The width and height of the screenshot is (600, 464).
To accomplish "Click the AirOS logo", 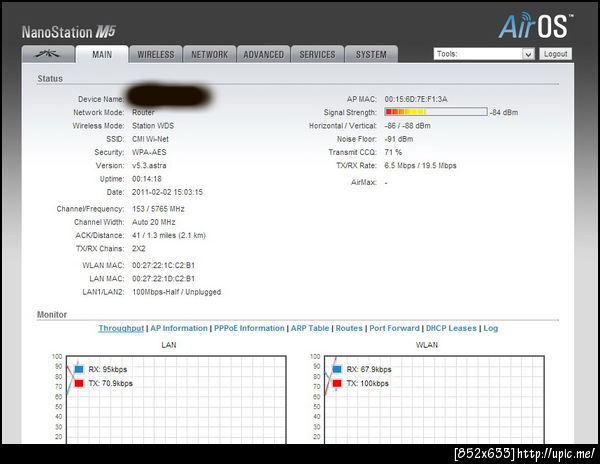I will (536, 26).
